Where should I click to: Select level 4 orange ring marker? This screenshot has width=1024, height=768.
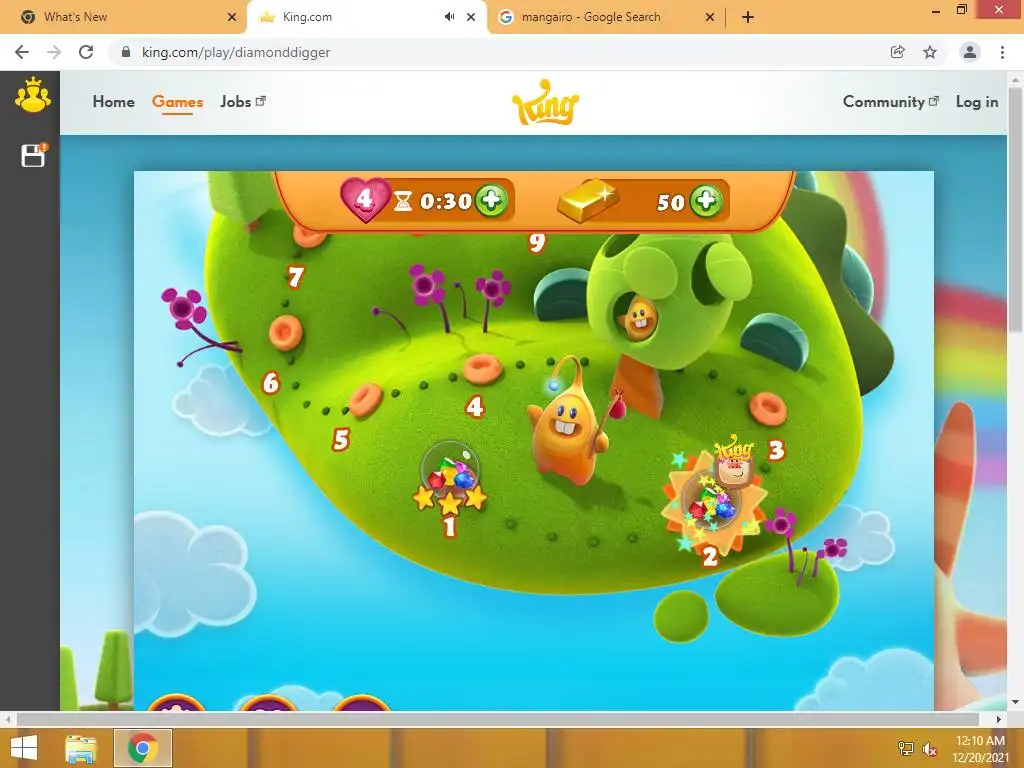(483, 369)
